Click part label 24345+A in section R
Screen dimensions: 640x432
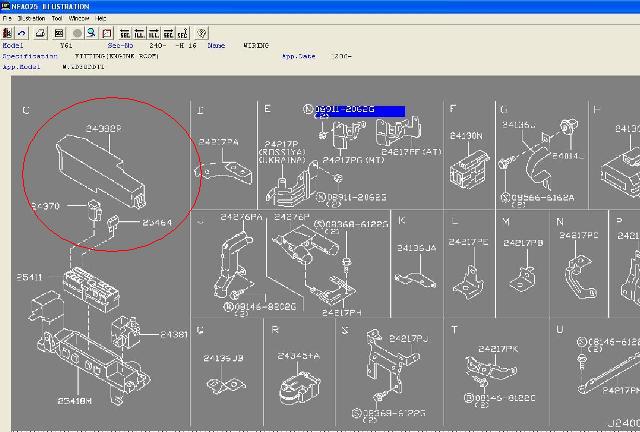298,355
